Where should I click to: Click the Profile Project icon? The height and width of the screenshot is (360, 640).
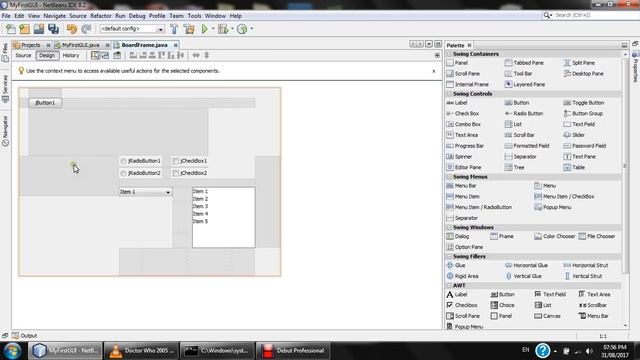coord(242,29)
